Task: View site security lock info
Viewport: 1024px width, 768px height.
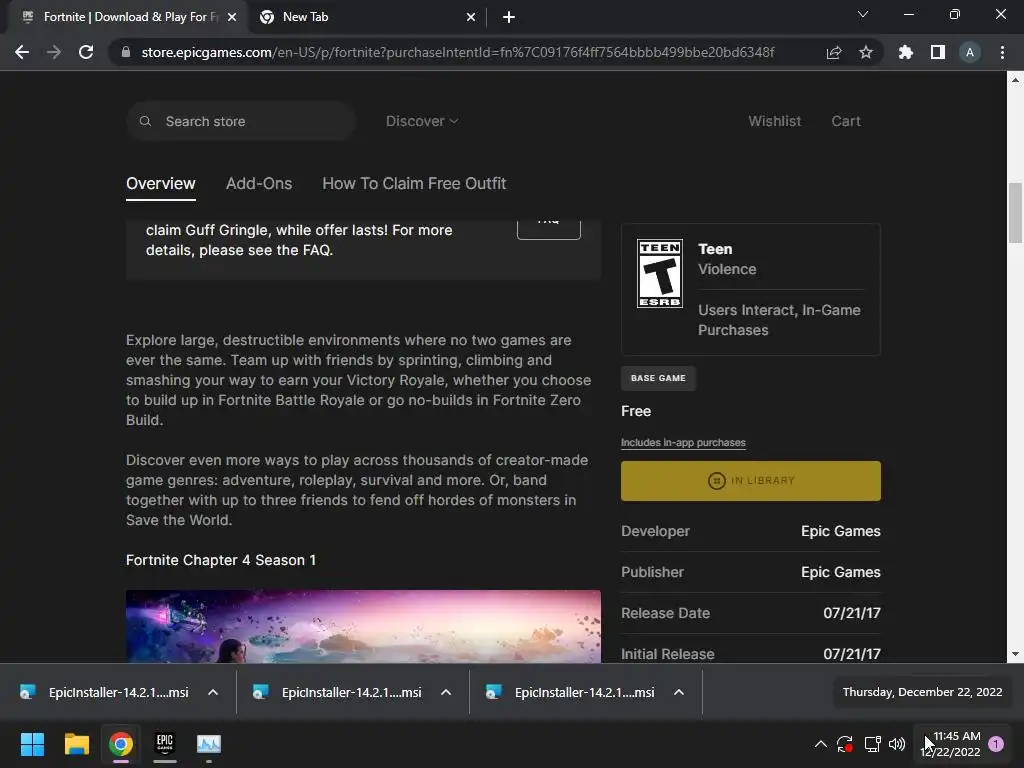Action: (126, 52)
